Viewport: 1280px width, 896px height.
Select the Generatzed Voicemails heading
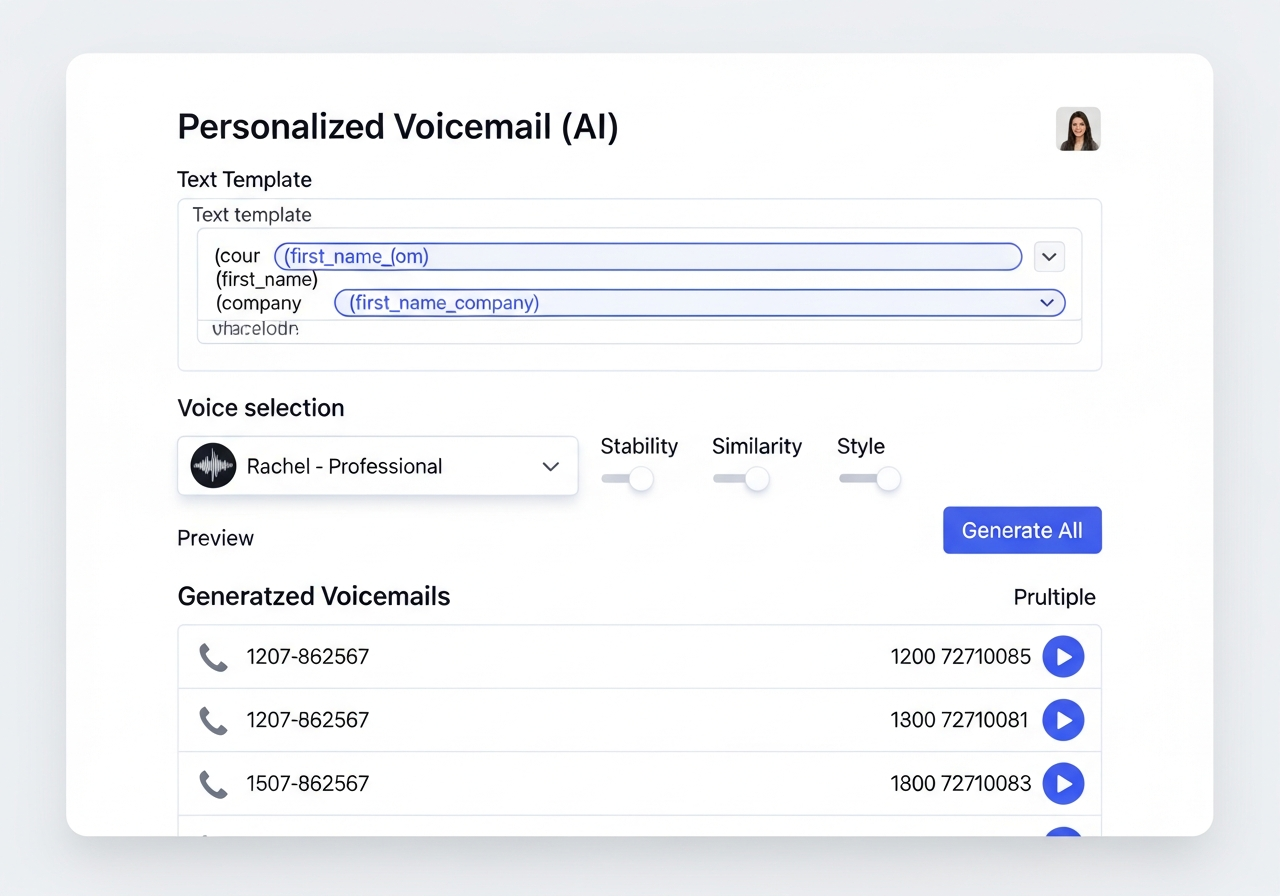314,596
